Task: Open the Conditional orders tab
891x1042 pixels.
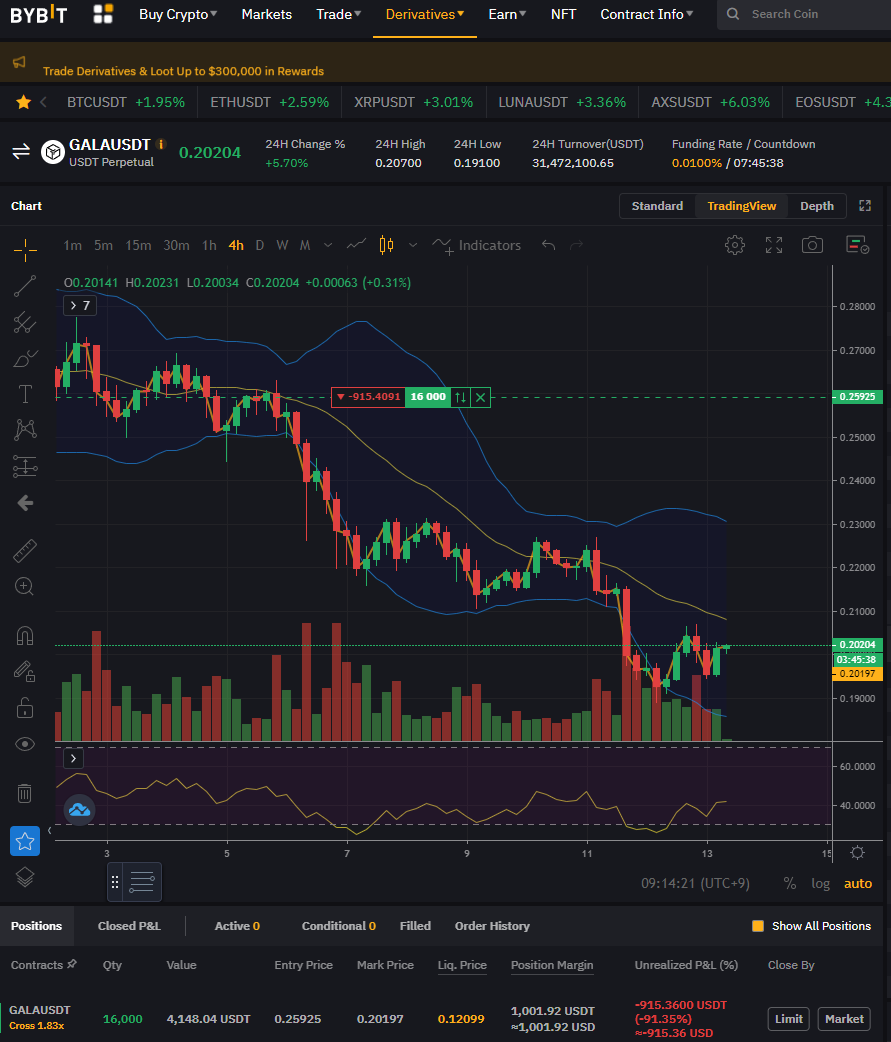Action: tap(338, 926)
